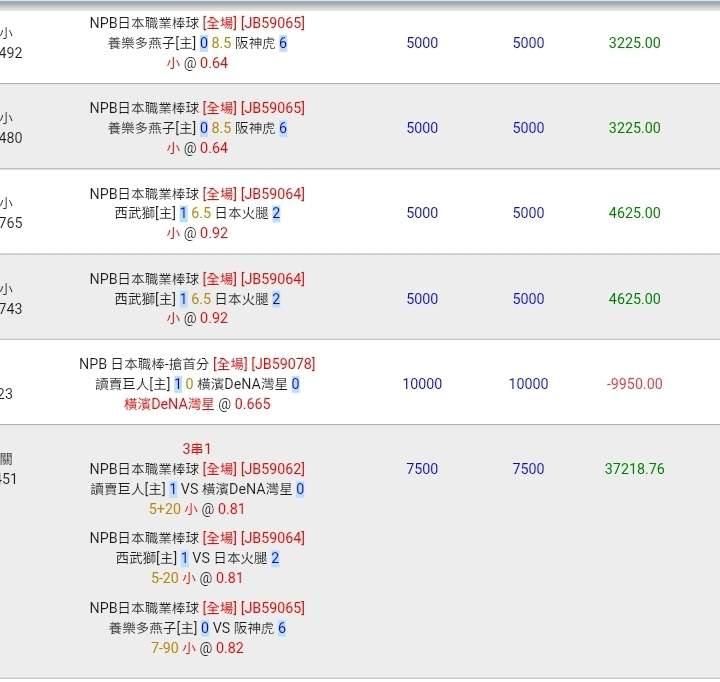Select the 7-90 小 @ 0.82 pick
The height and width of the screenshot is (682, 720).
click(197, 648)
